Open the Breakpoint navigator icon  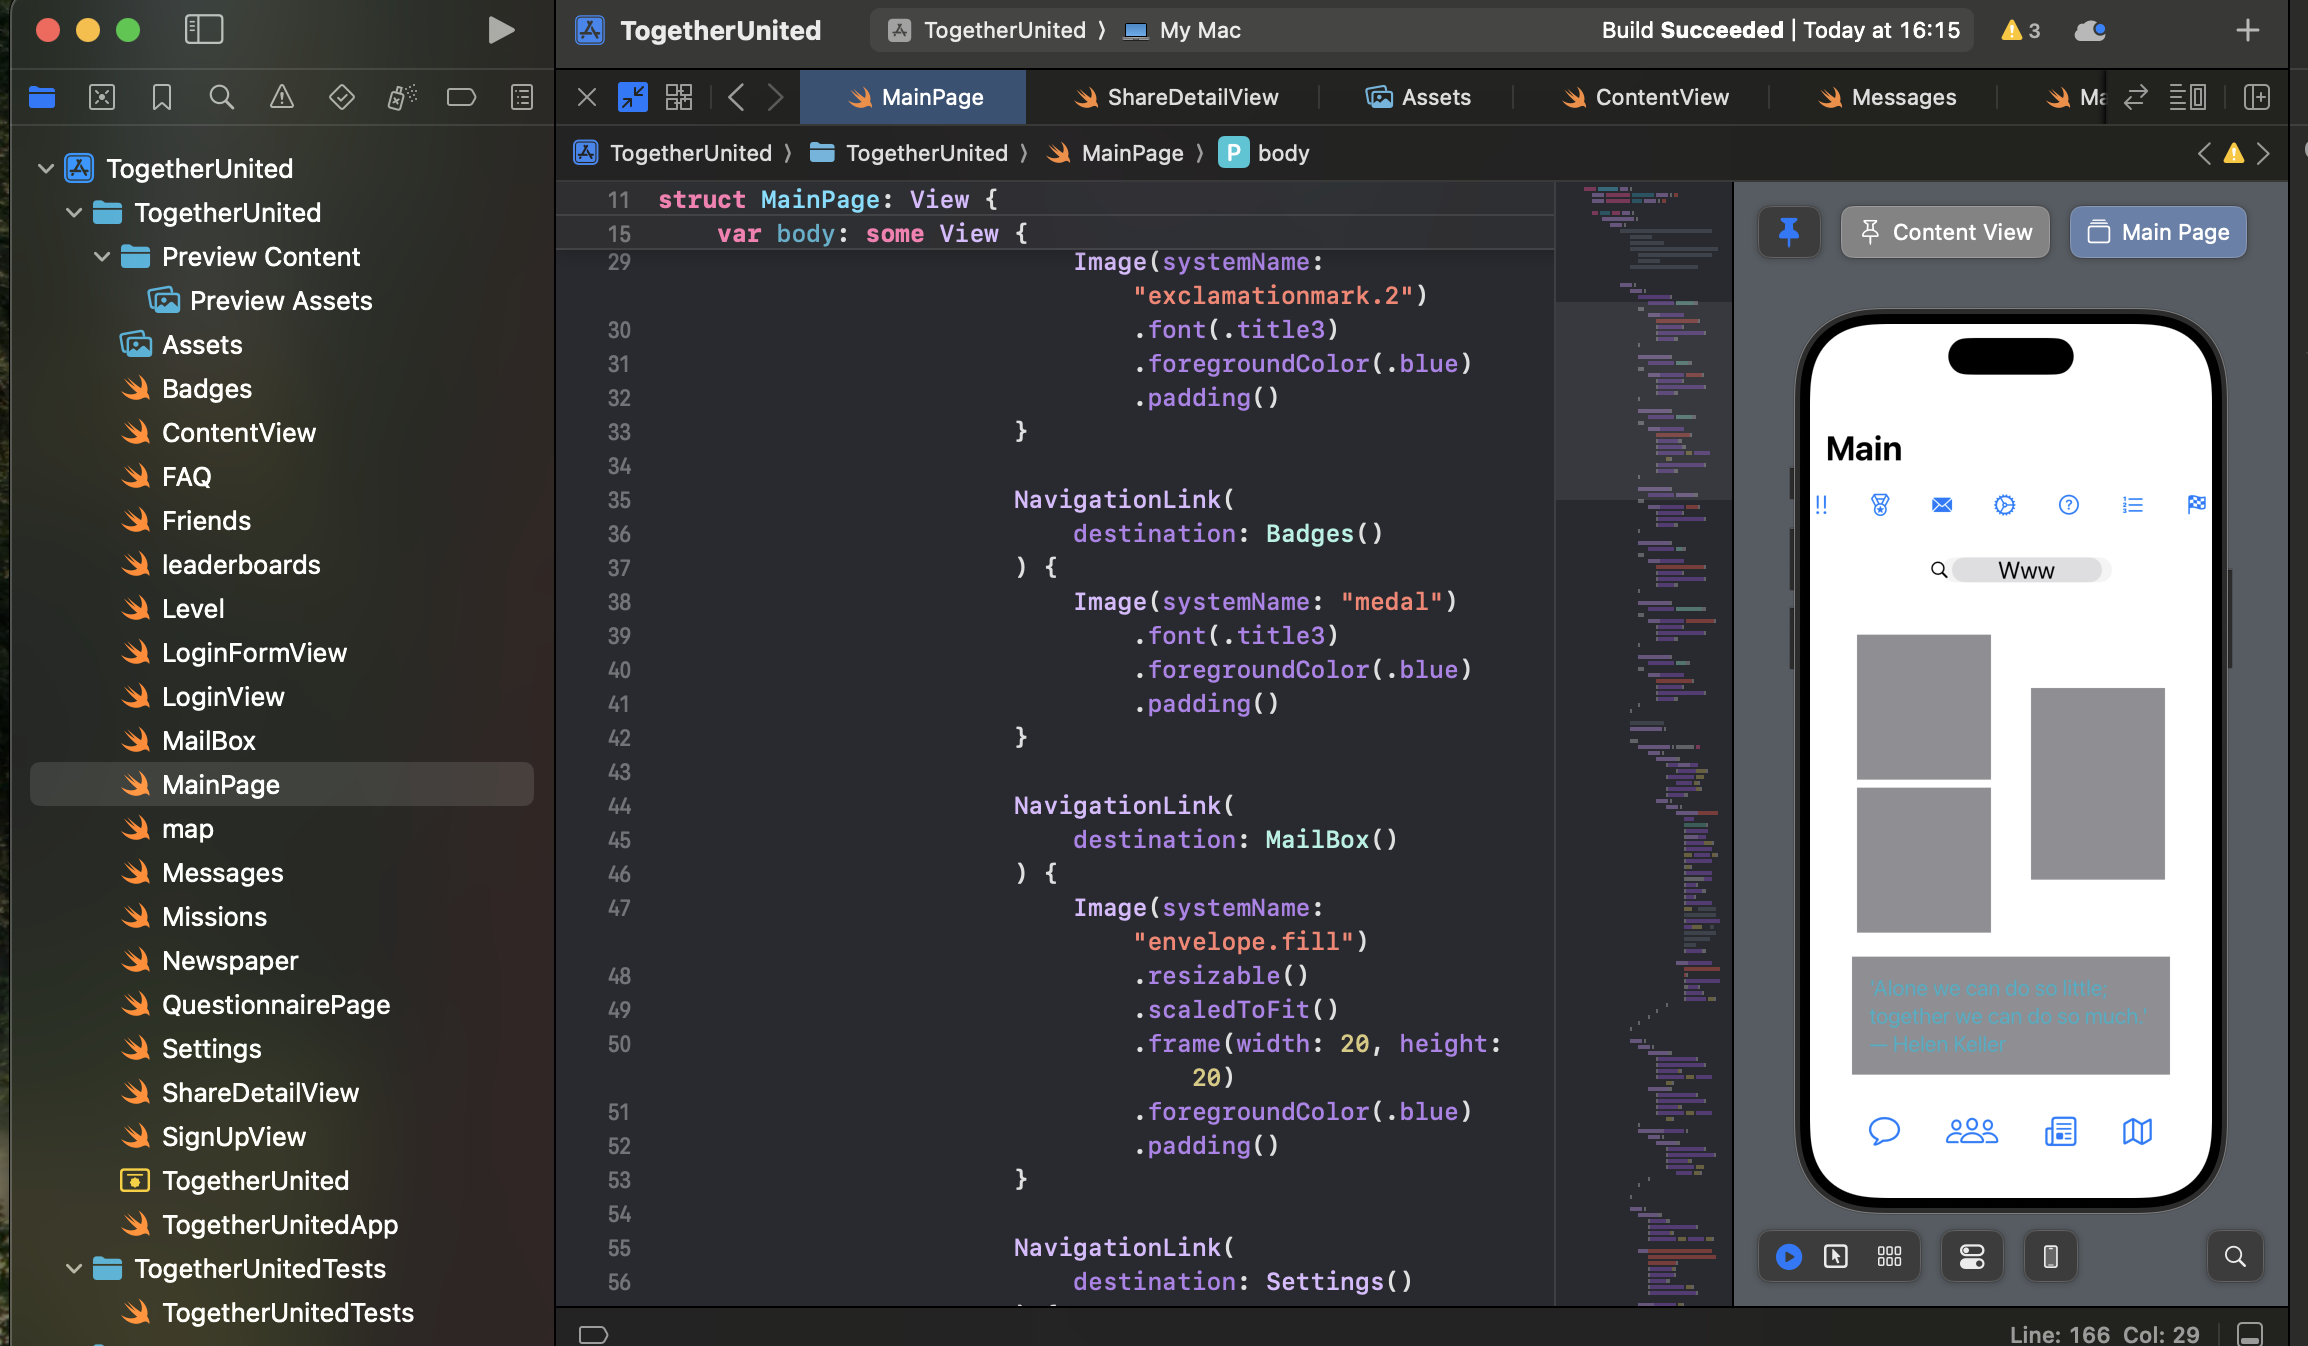tap(461, 97)
